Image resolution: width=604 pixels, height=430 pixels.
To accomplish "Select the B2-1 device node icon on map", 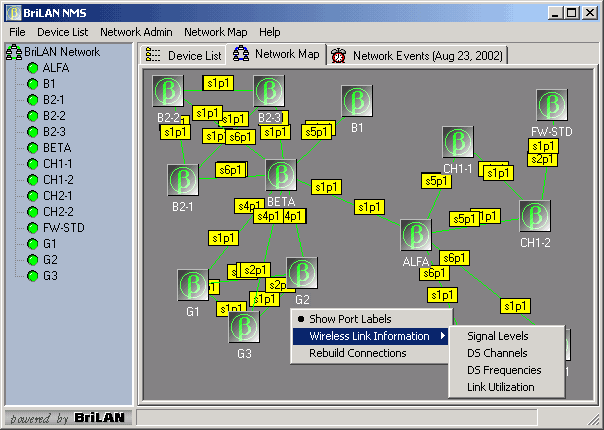I will [x=183, y=180].
